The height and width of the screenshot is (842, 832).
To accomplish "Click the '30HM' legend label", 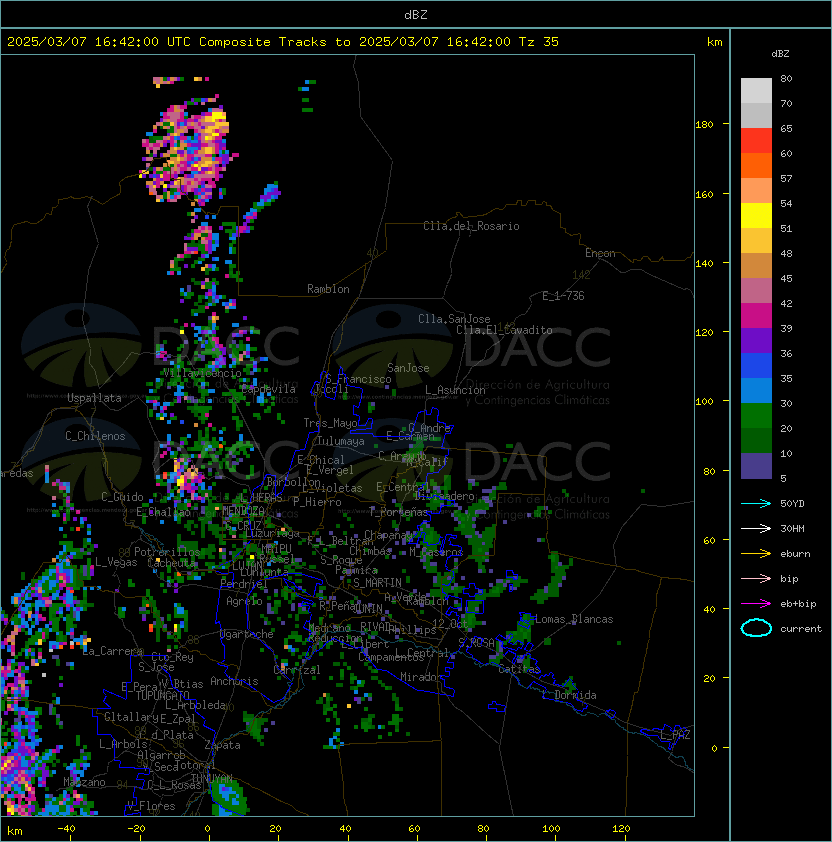I will click(x=792, y=528).
